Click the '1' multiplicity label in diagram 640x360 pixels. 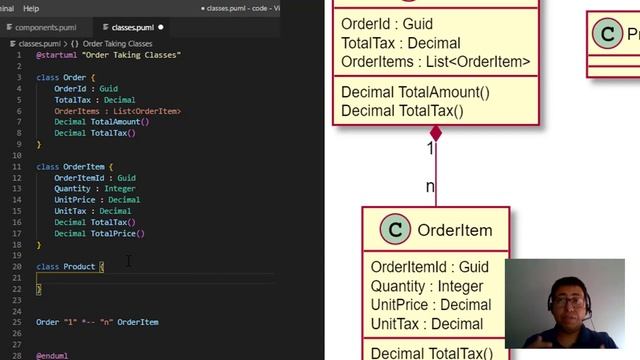pyautogui.click(x=430, y=148)
